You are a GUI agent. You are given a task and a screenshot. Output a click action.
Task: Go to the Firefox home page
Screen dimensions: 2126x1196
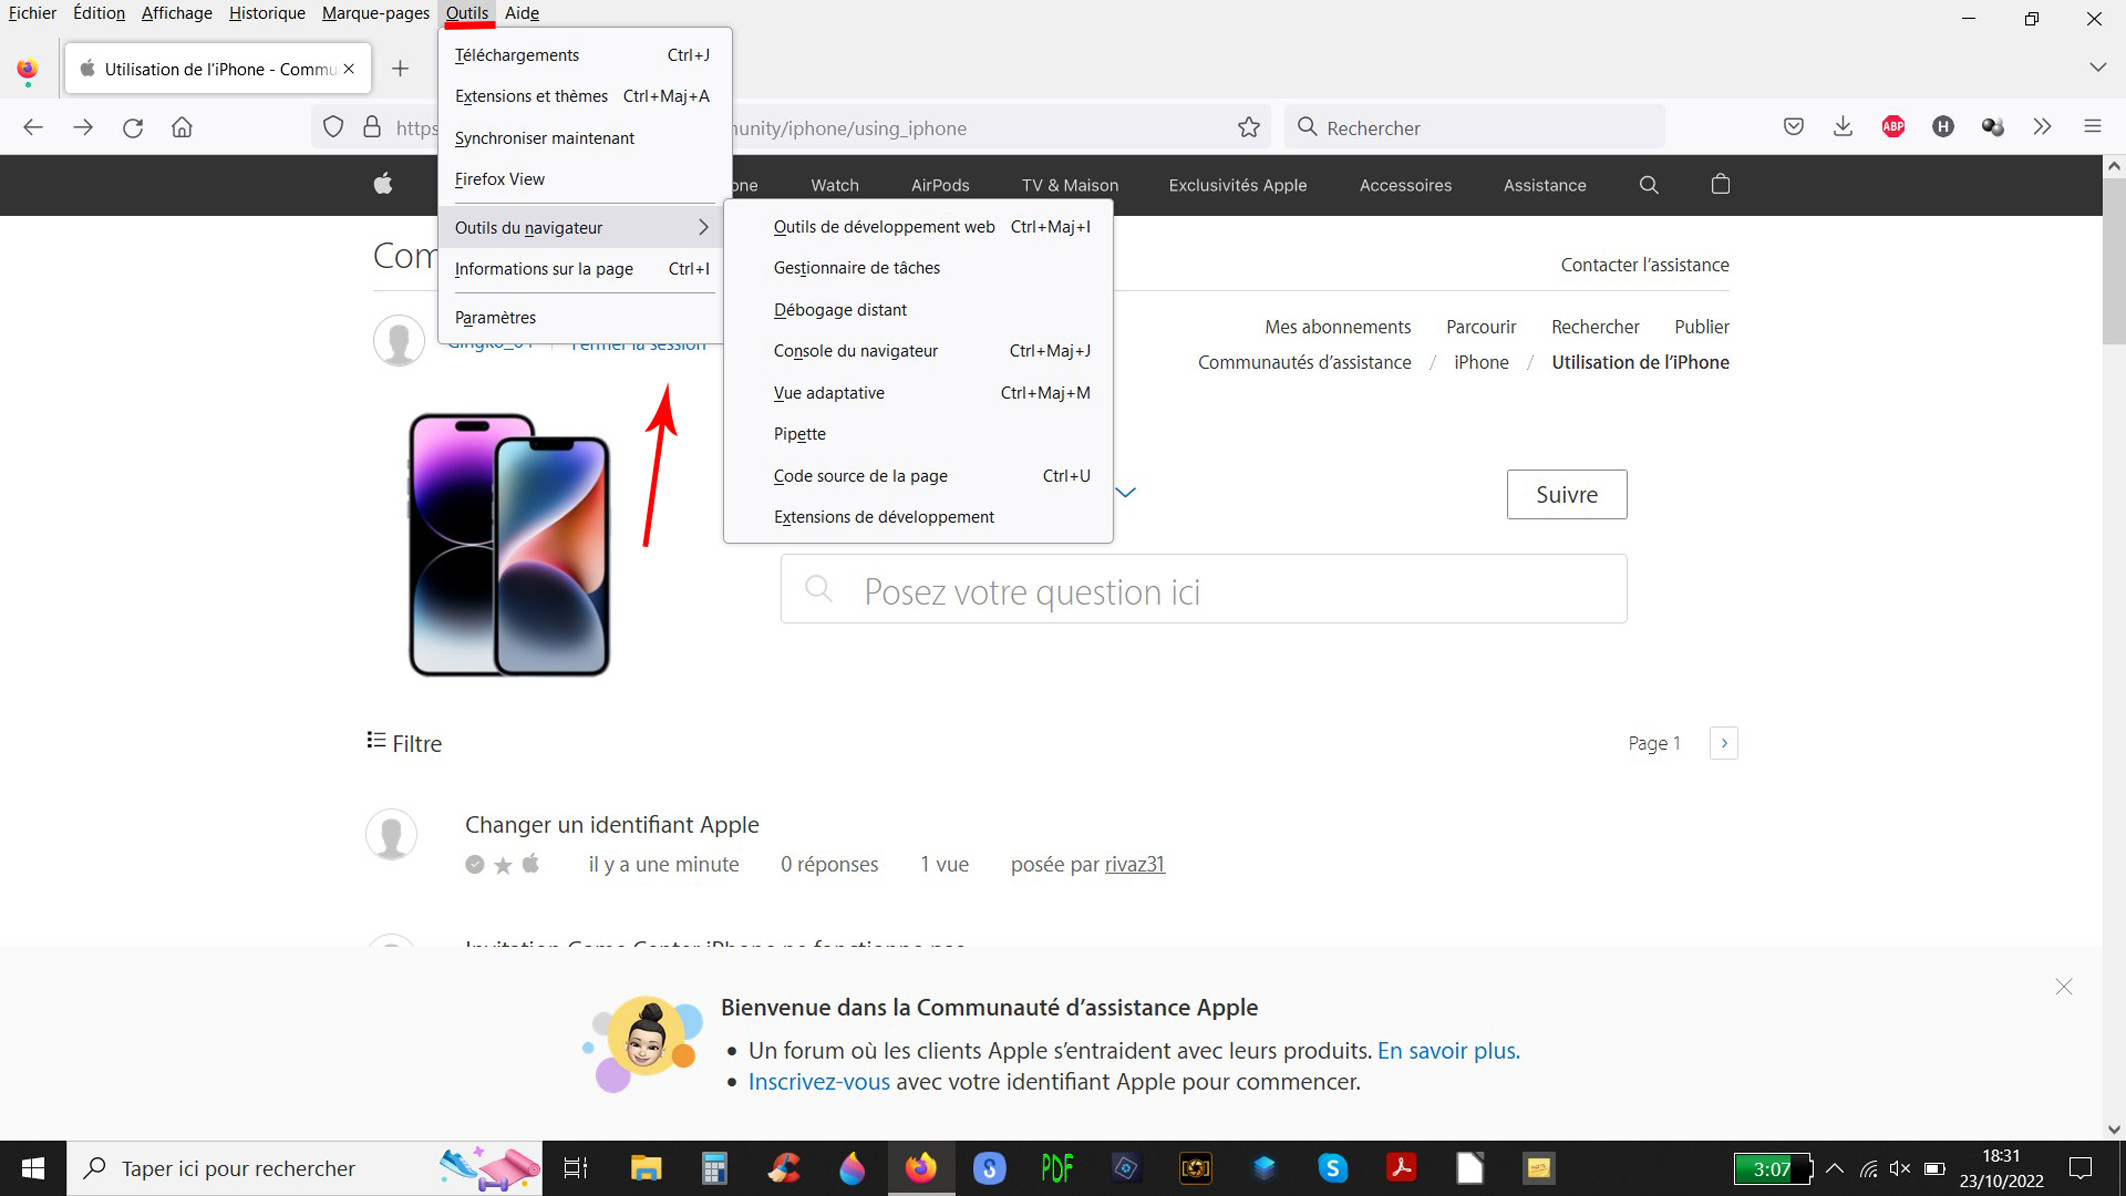coord(182,127)
